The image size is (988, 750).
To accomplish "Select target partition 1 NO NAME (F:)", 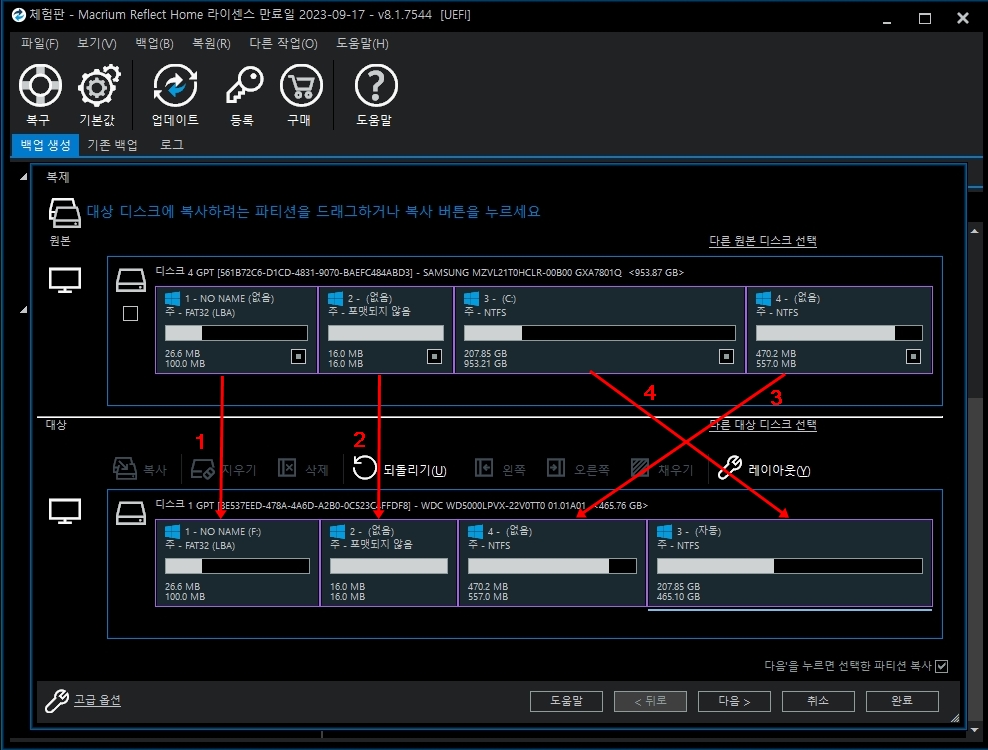I will click(x=238, y=563).
